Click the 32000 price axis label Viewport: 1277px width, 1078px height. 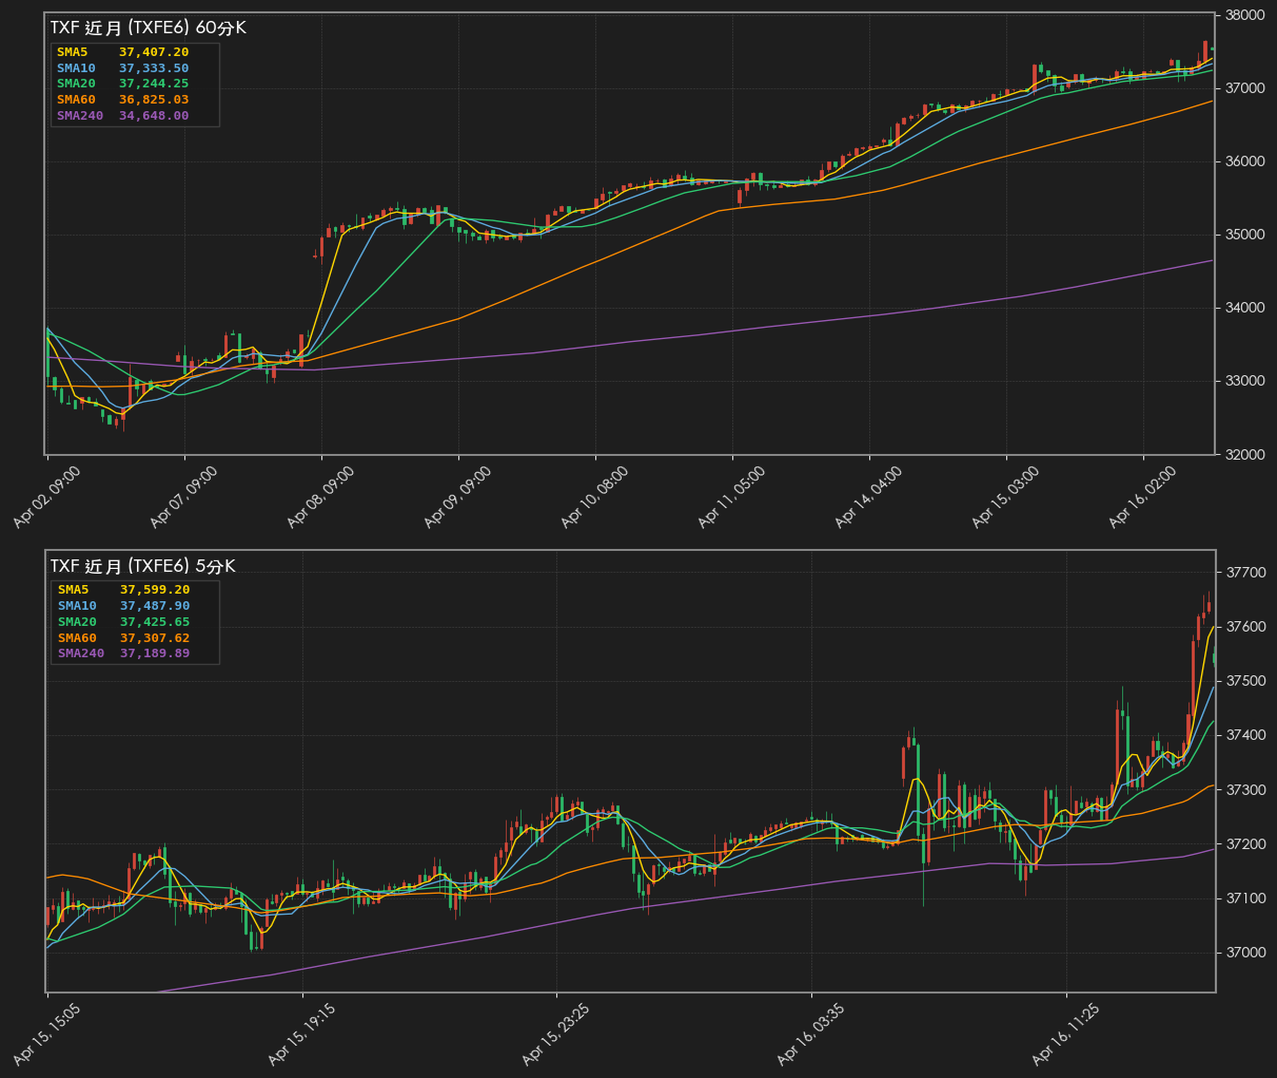tap(1243, 455)
